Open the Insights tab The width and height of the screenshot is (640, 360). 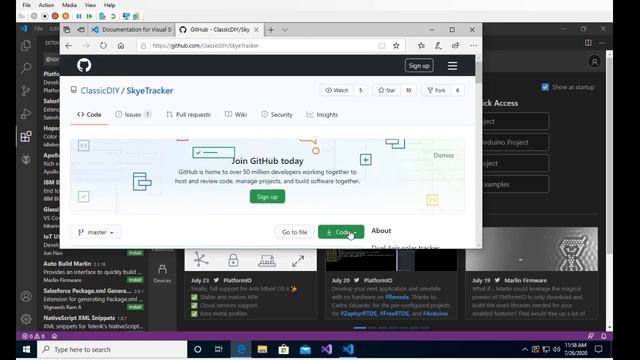pyautogui.click(x=322, y=115)
